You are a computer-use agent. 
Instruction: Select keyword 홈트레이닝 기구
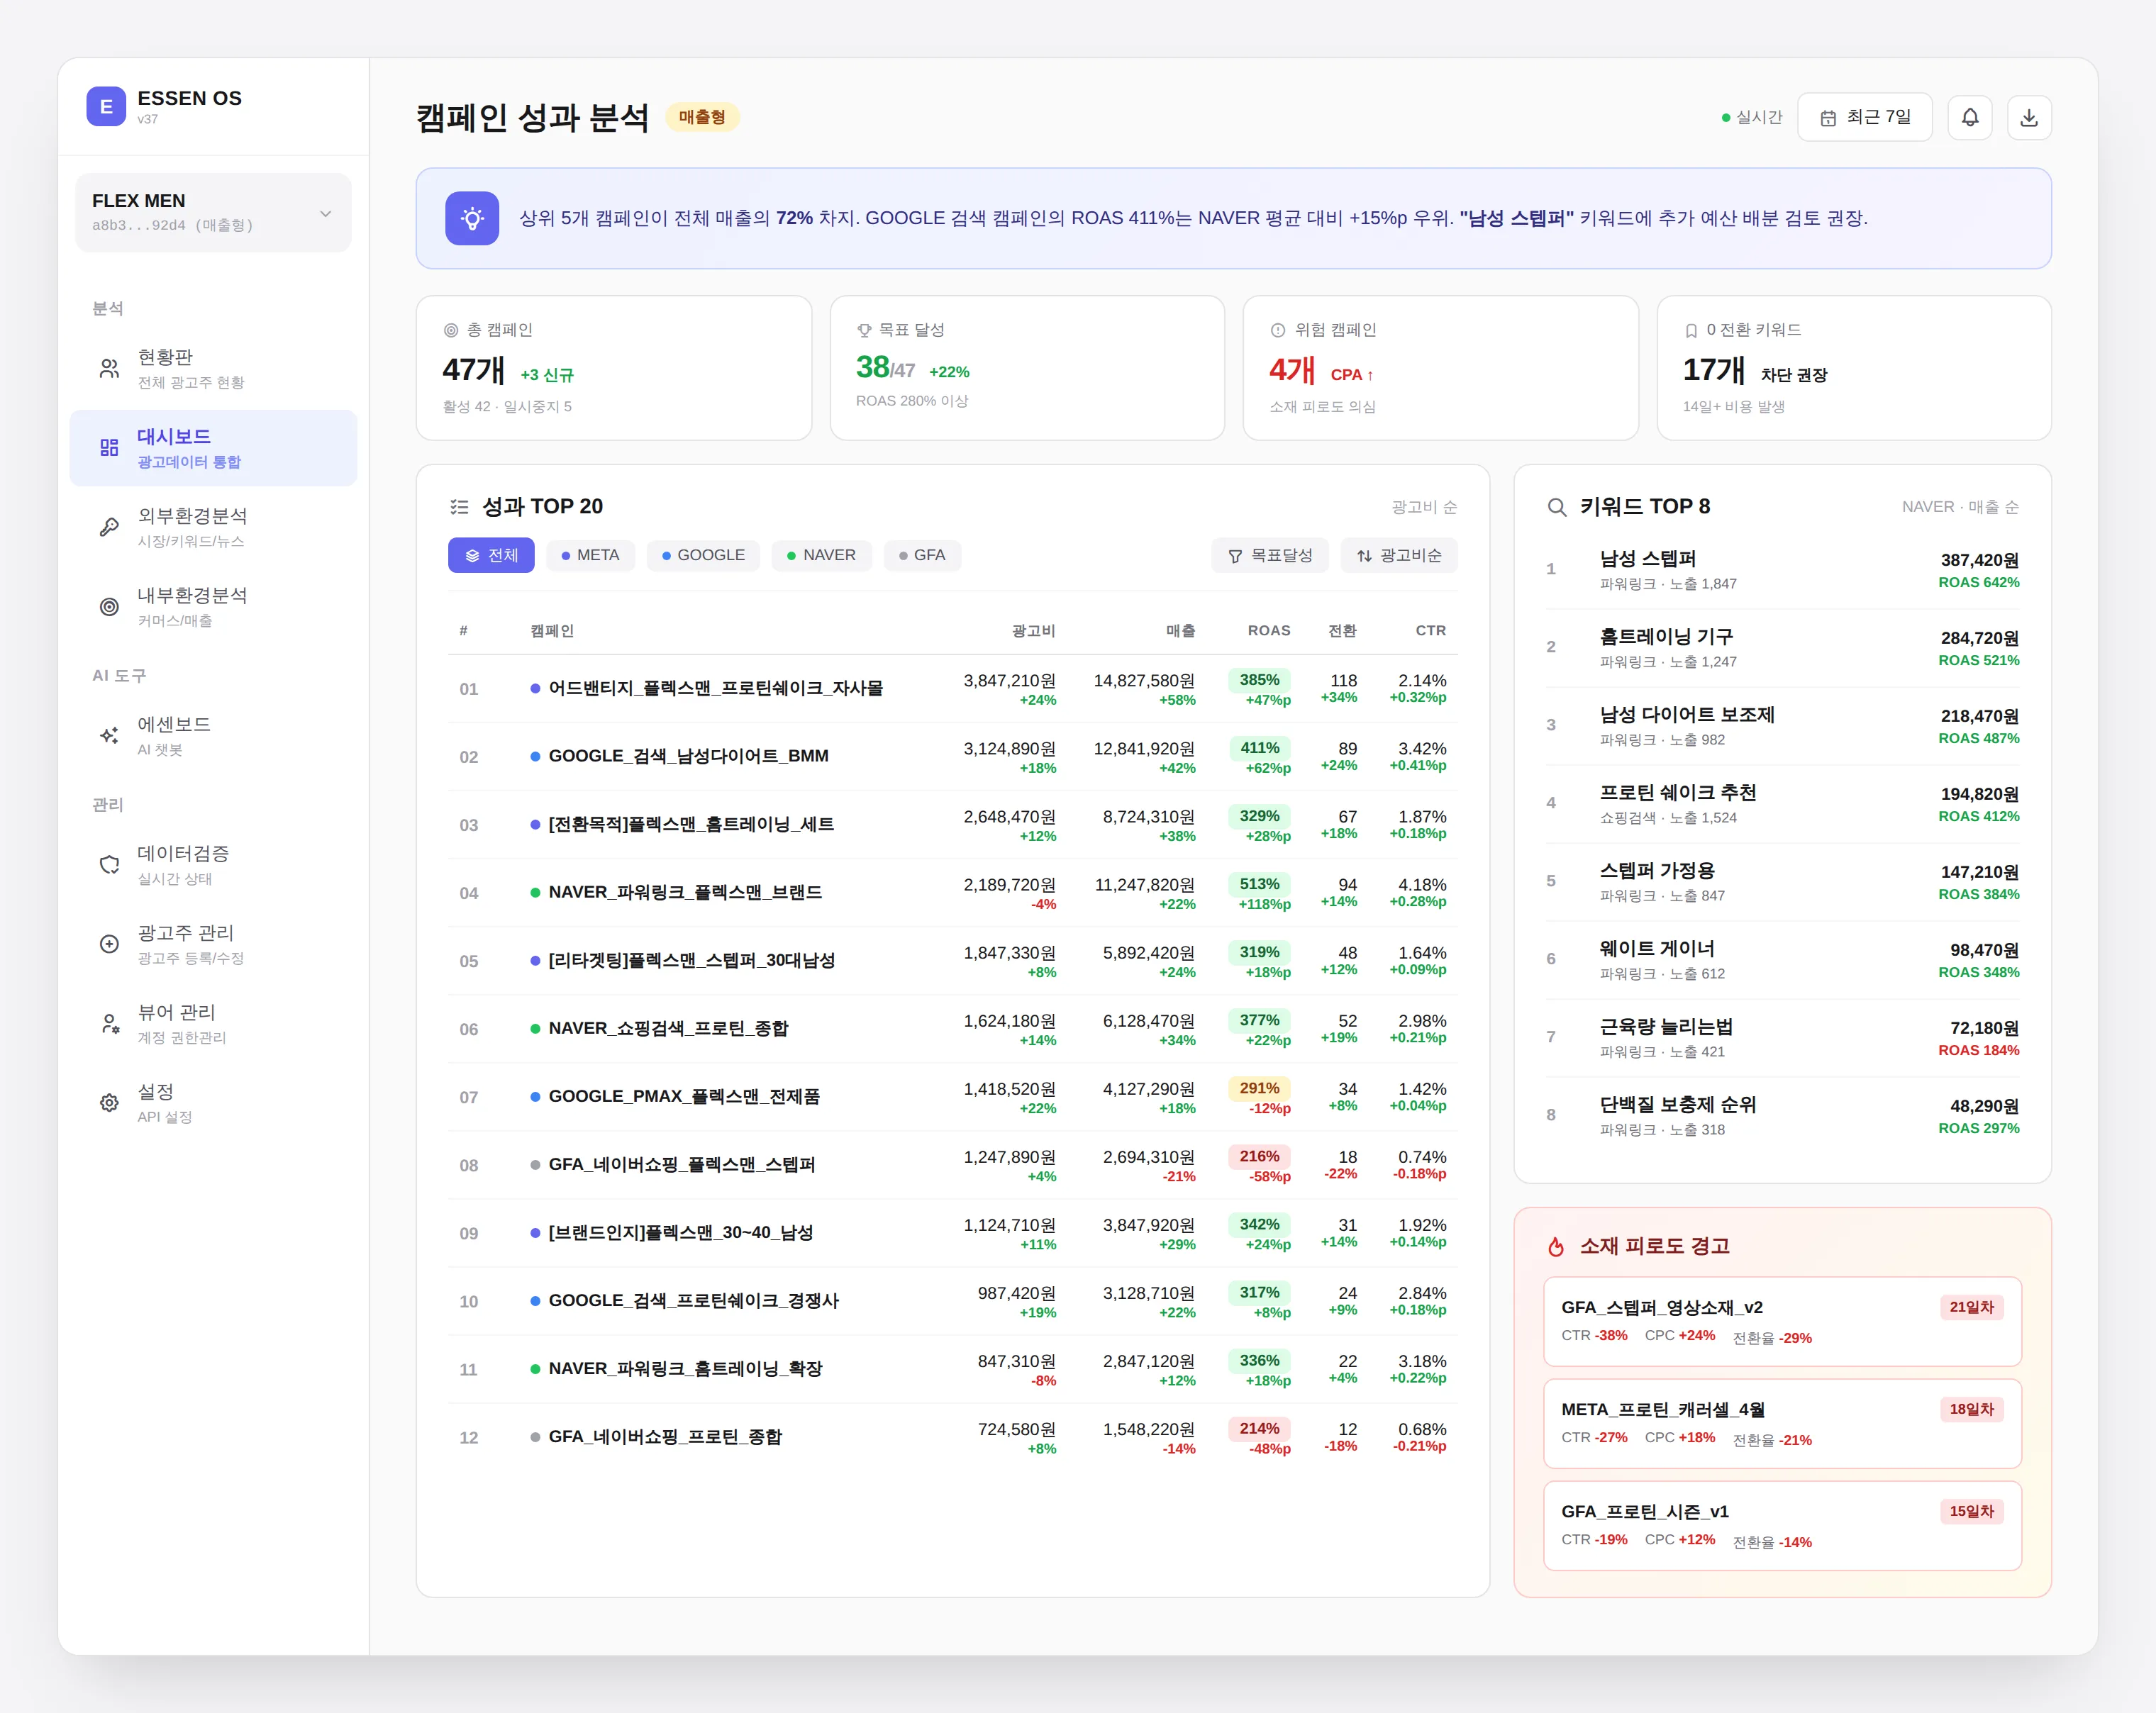pyautogui.click(x=1782, y=648)
